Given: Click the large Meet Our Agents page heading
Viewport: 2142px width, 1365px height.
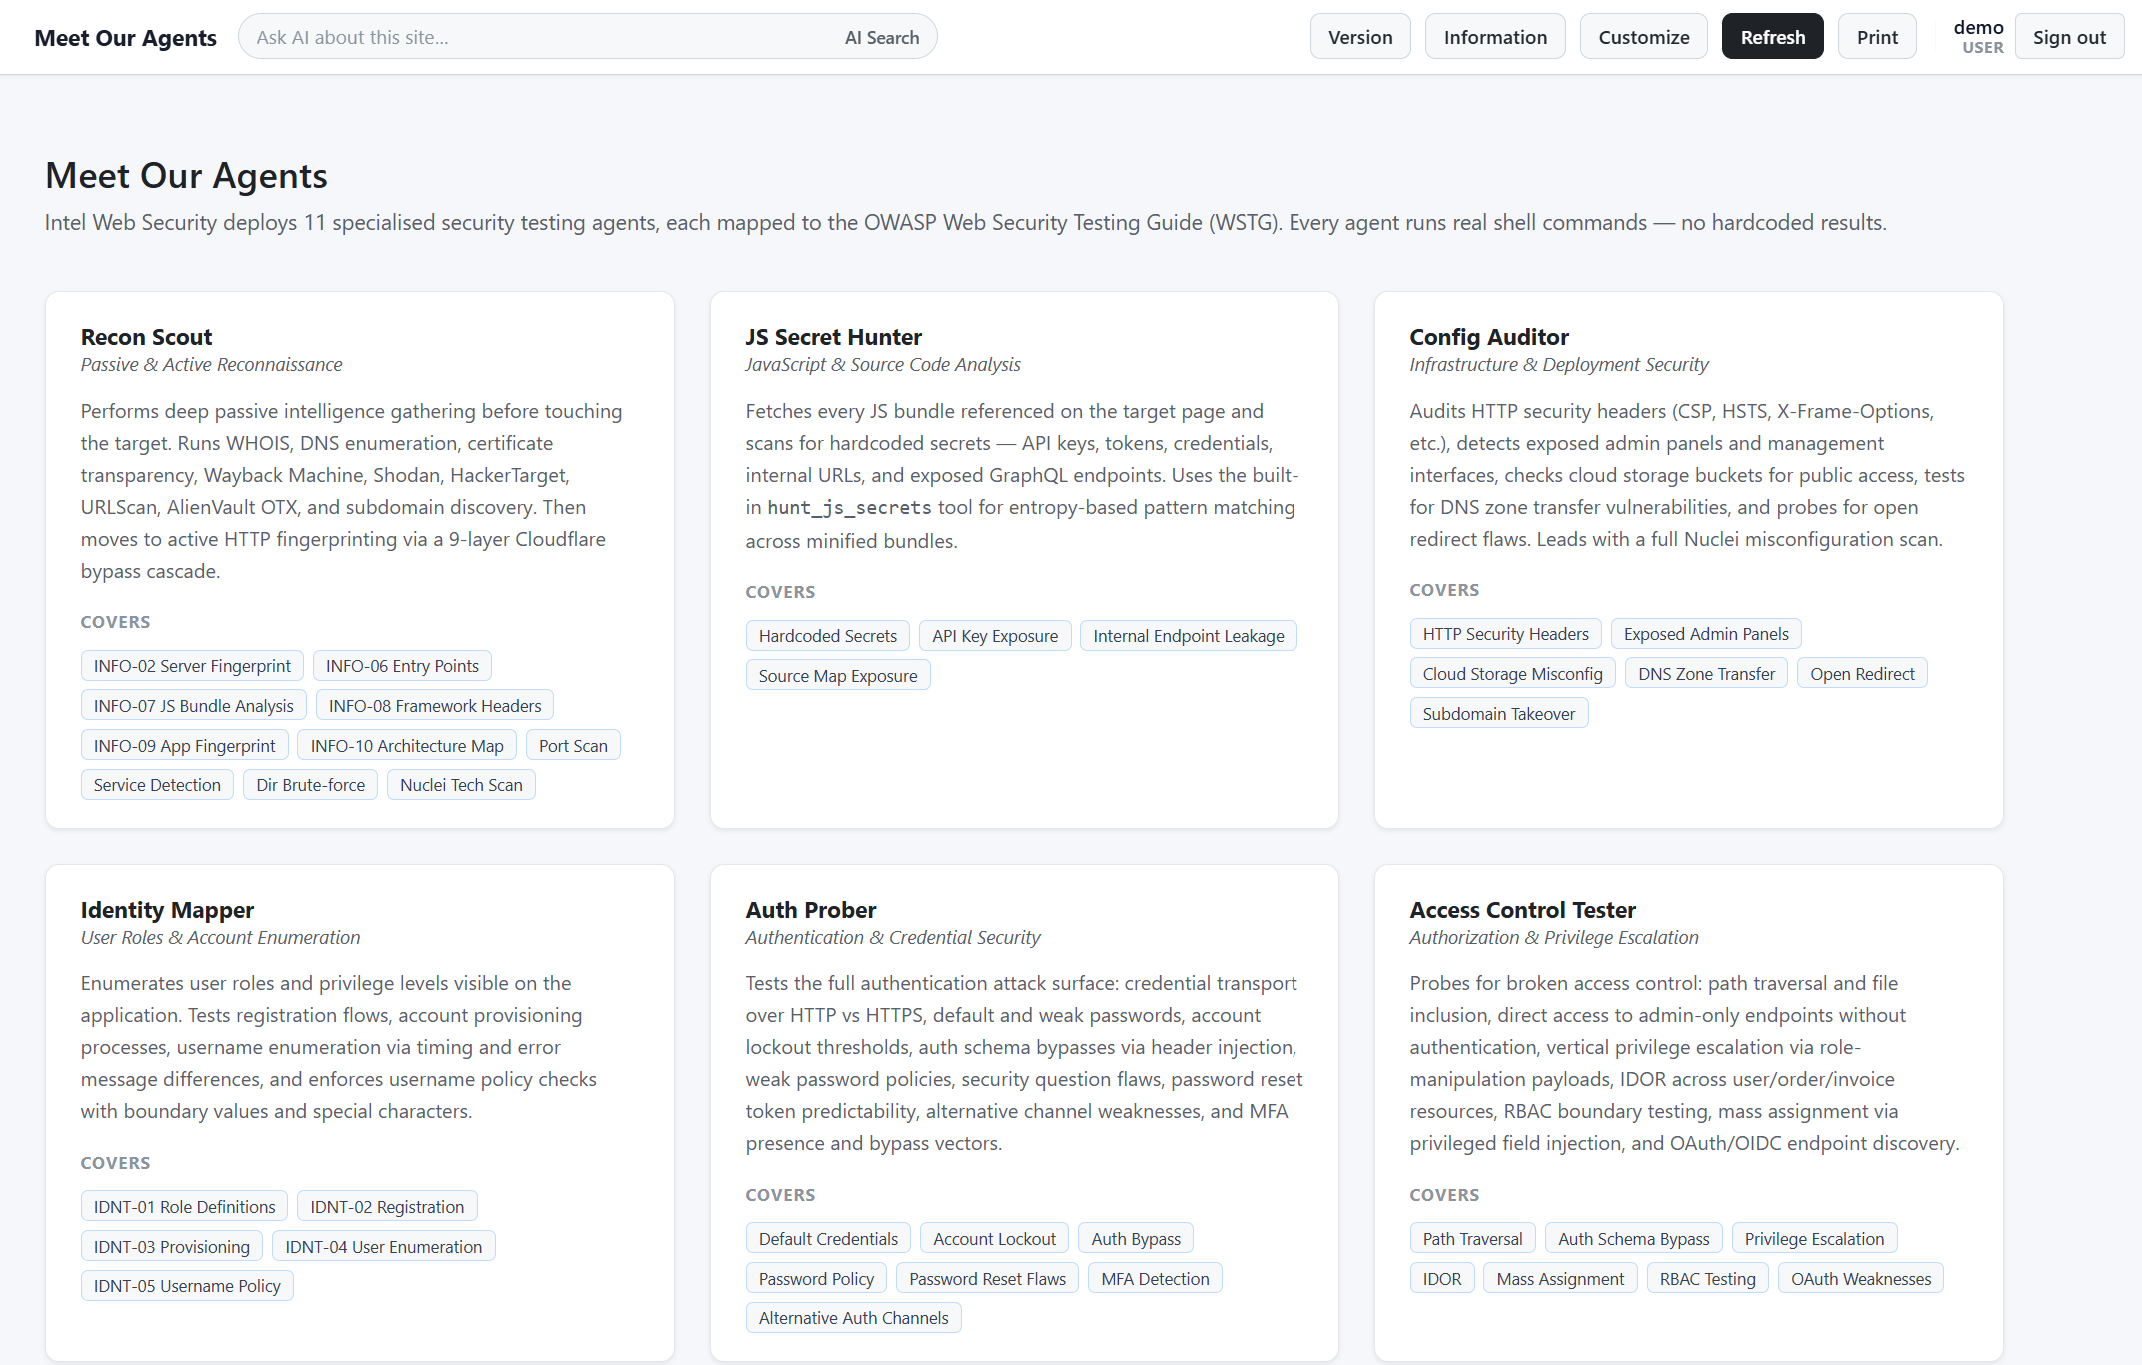Looking at the screenshot, I should (x=186, y=176).
